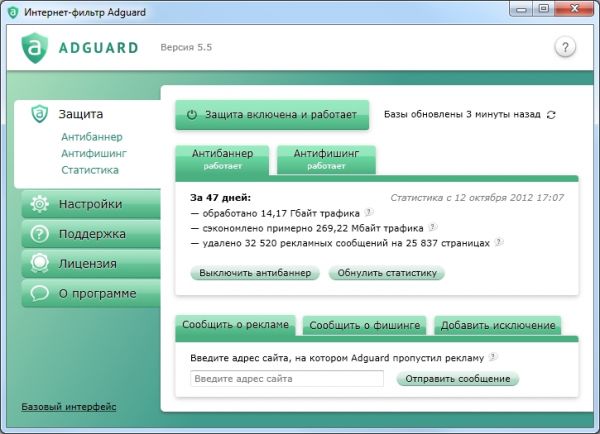Click the Введите адрес сайта input field
This screenshot has width=600, height=434.
287,379
